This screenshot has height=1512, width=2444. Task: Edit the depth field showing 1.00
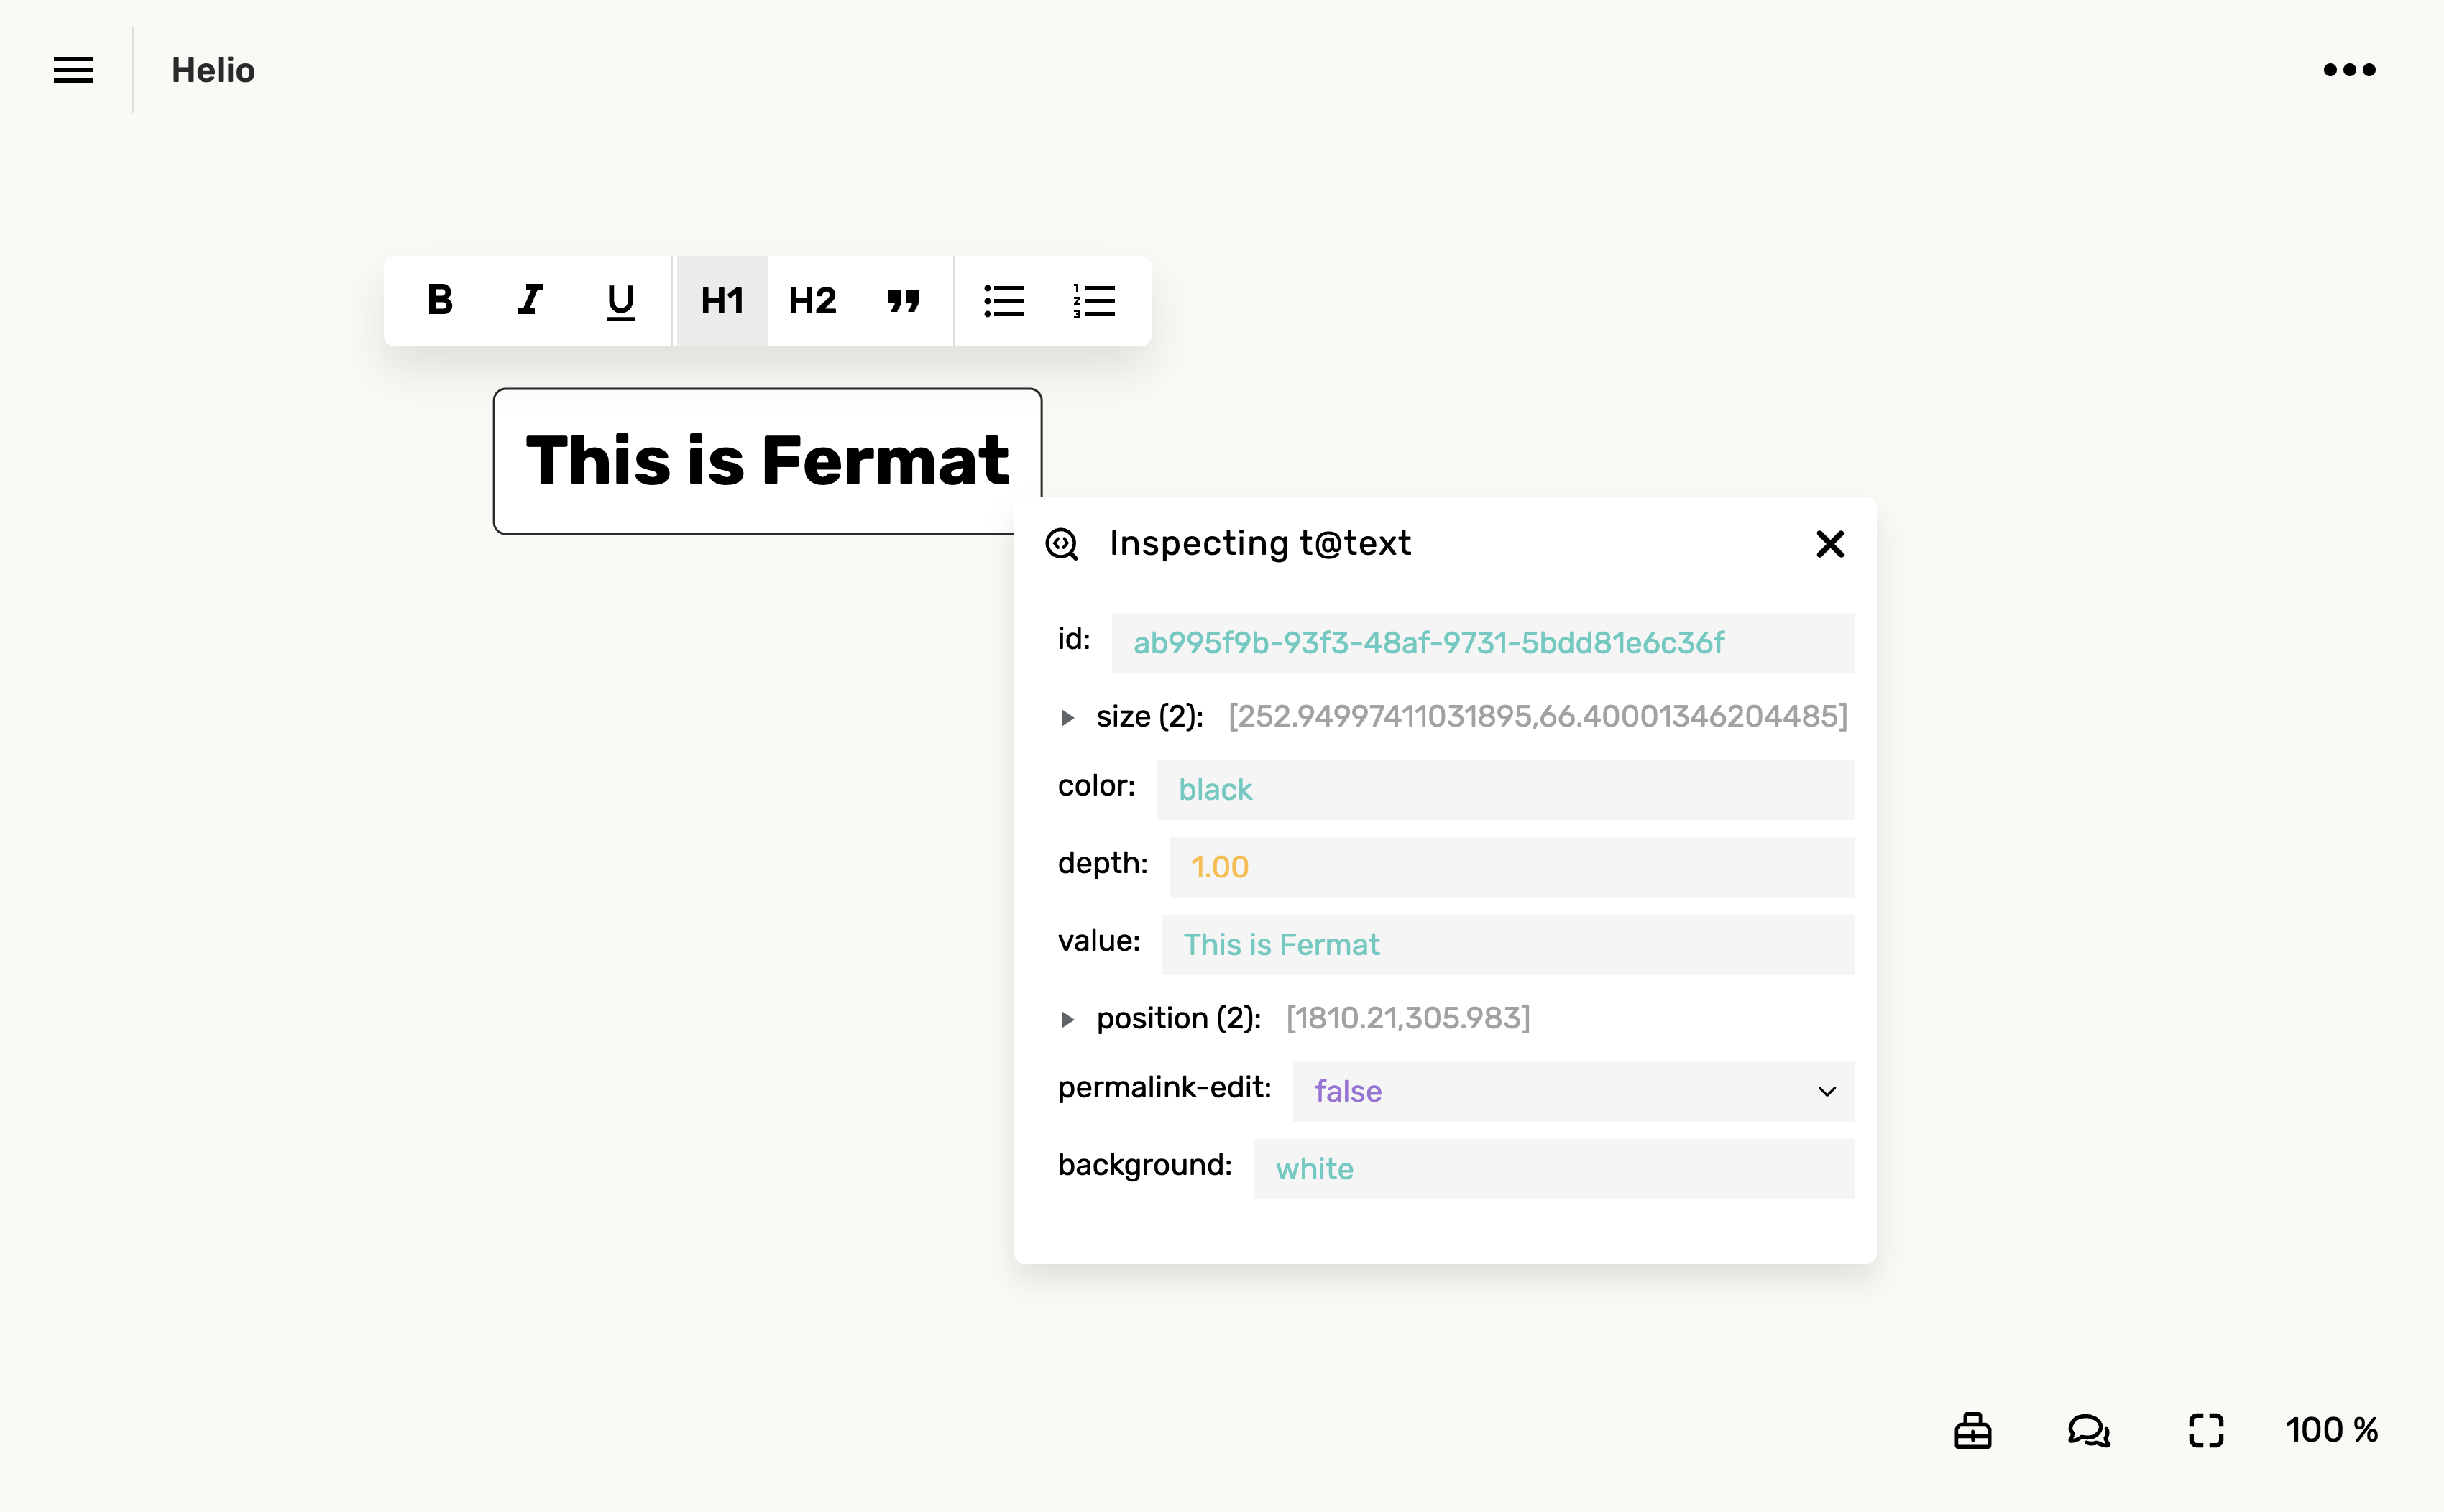[1512, 867]
